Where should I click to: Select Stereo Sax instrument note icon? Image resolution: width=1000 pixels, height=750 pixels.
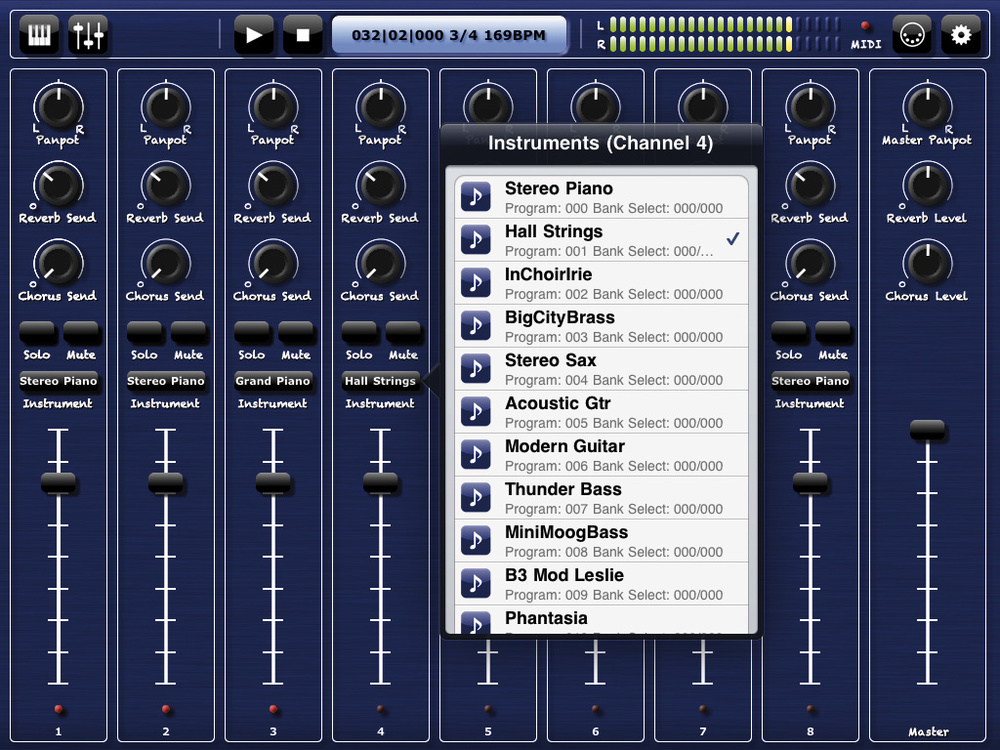click(476, 369)
